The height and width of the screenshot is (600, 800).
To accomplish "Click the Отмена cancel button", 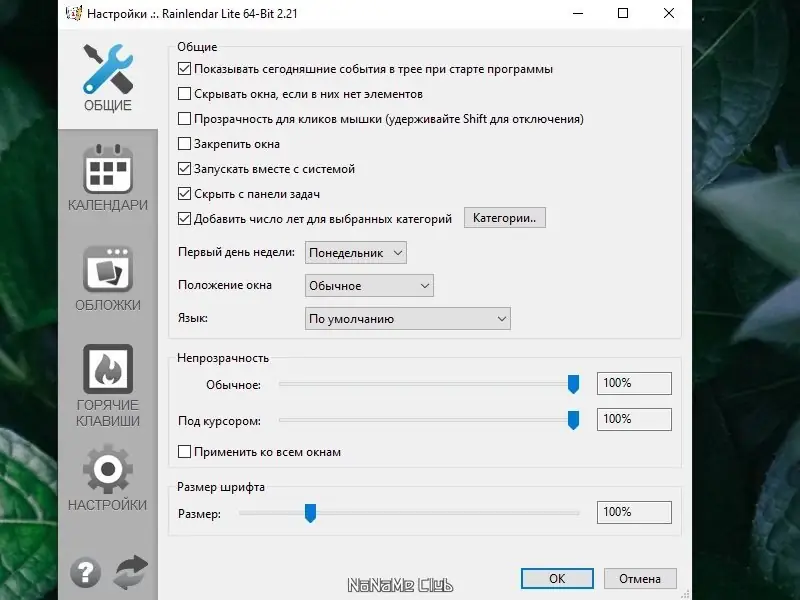I will 640,579.
